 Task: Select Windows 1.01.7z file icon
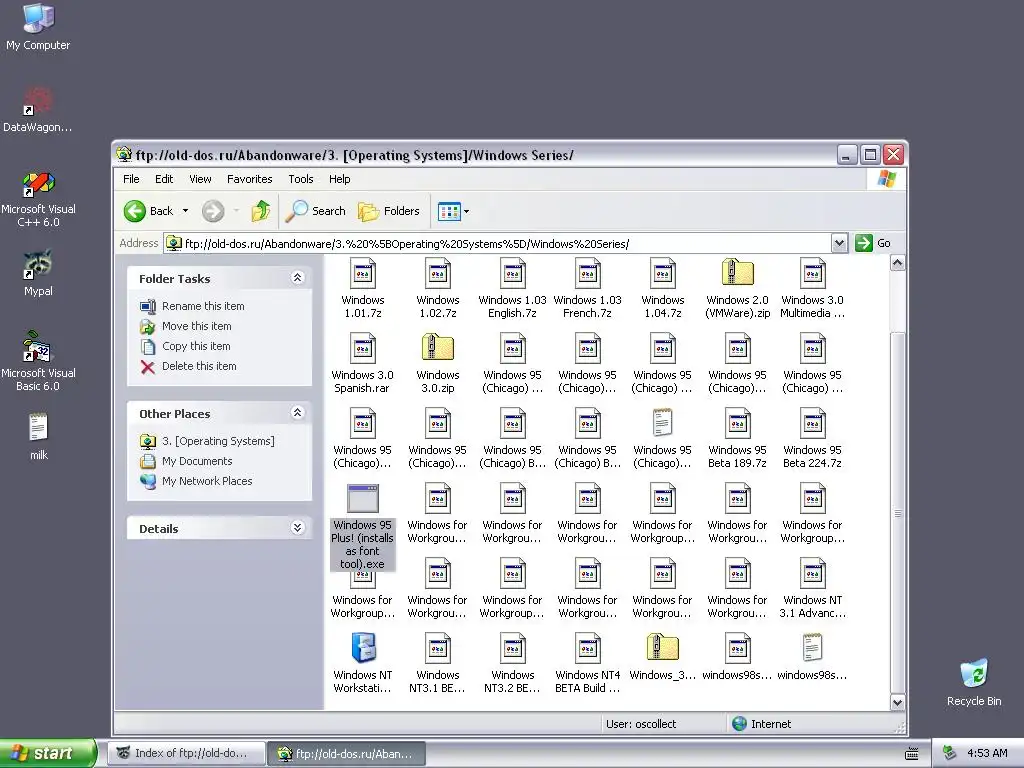(362, 274)
